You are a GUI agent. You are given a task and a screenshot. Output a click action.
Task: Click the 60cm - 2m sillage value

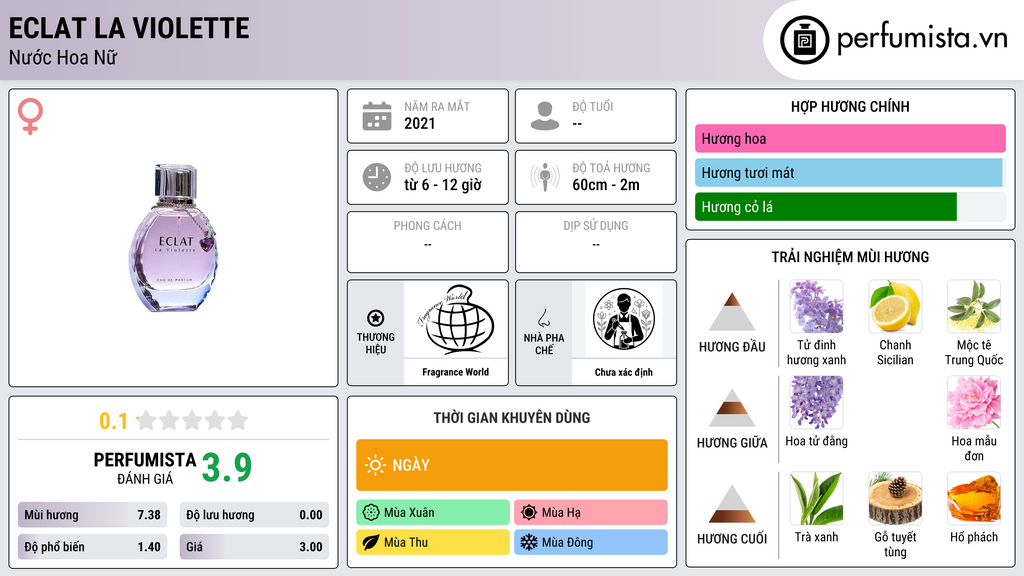tap(606, 185)
